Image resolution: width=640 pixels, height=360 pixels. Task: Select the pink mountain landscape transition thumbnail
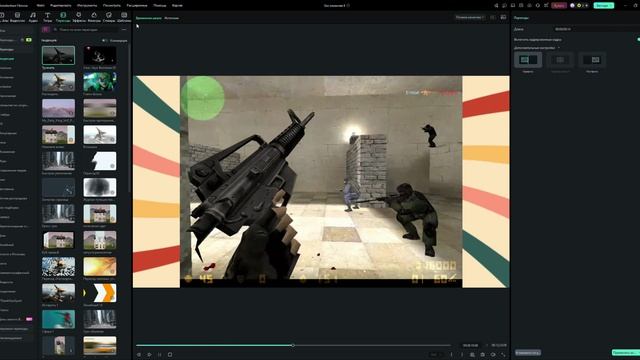click(58, 108)
